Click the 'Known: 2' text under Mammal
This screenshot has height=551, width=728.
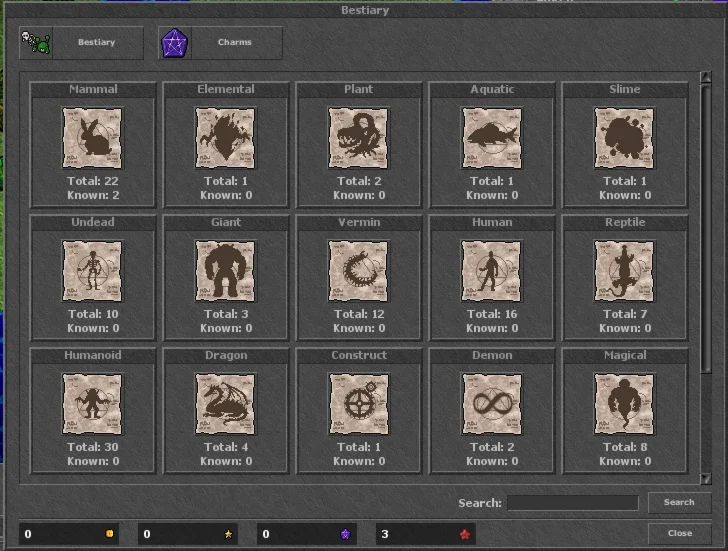pyautogui.click(x=93, y=195)
